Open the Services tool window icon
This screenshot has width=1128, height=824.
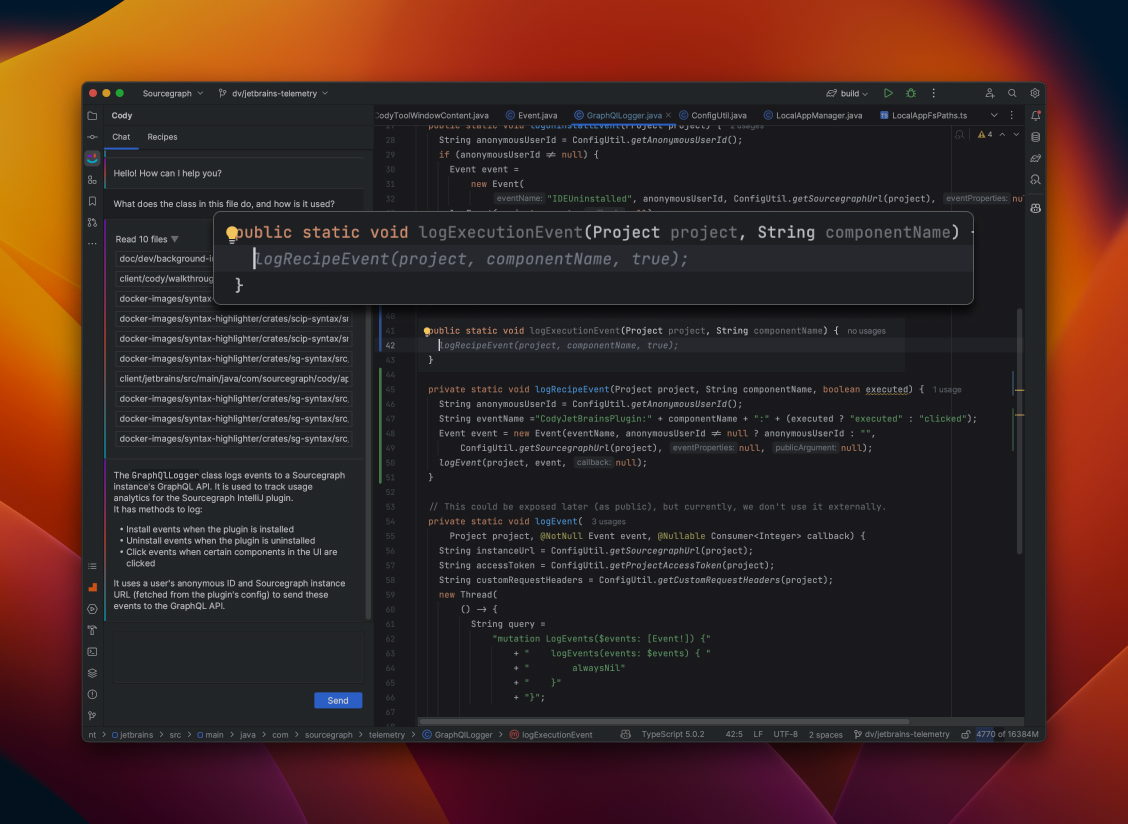(92, 609)
